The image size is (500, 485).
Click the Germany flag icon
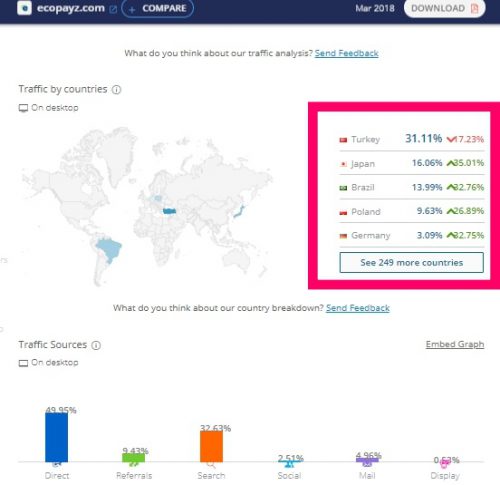[x=343, y=236]
